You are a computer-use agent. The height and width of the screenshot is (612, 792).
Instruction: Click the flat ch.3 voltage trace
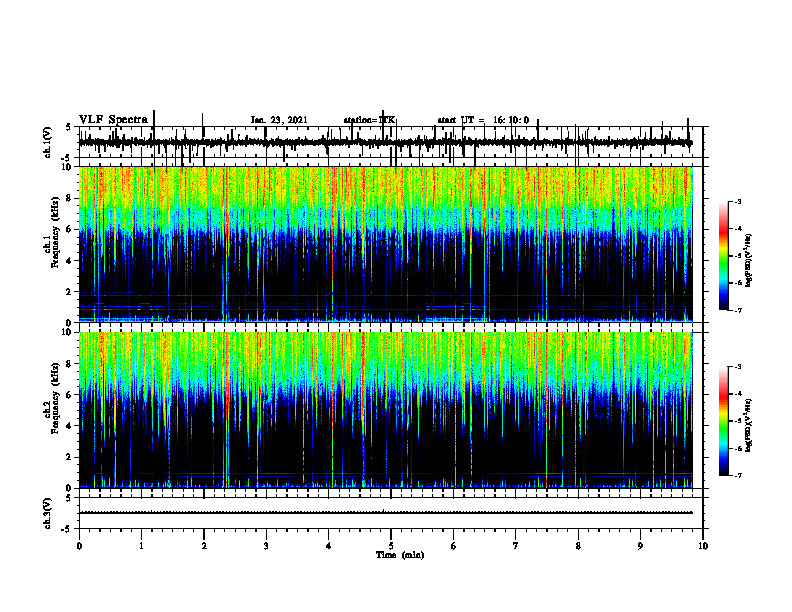386,513
